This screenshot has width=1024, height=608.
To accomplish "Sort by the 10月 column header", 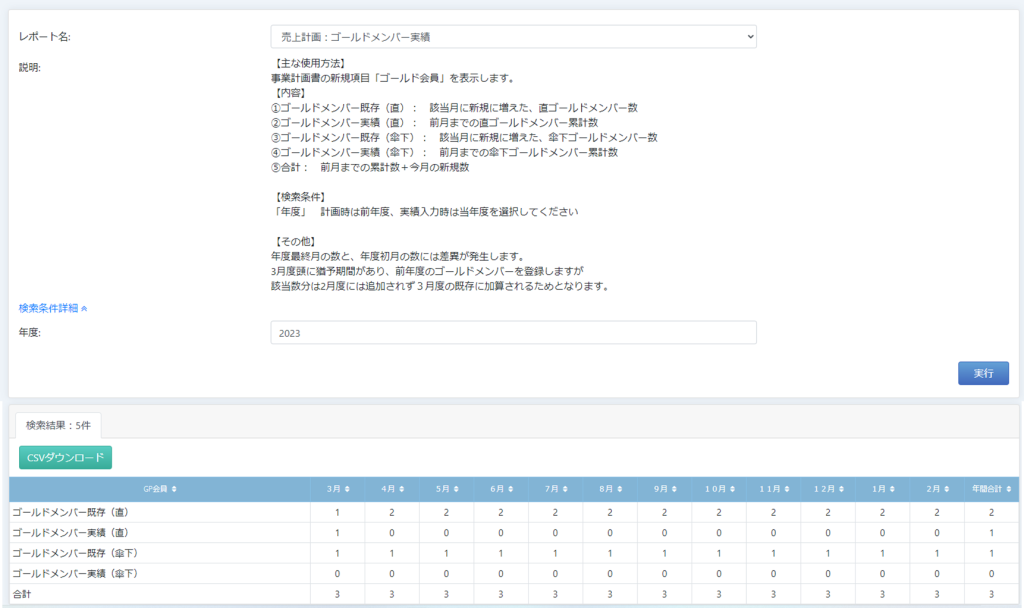I will (719, 489).
